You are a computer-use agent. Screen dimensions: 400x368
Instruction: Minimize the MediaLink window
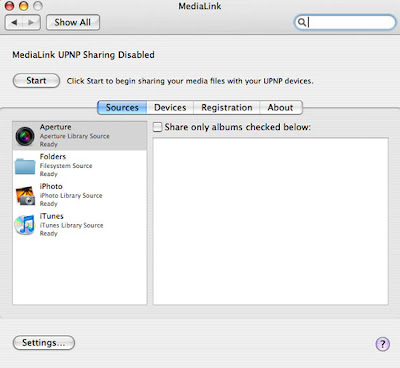(x=24, y=6)
